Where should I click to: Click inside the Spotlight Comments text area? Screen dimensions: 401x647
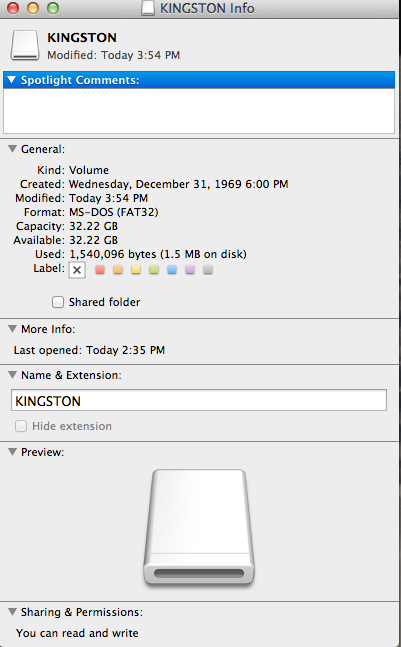(x=199, y=111)
